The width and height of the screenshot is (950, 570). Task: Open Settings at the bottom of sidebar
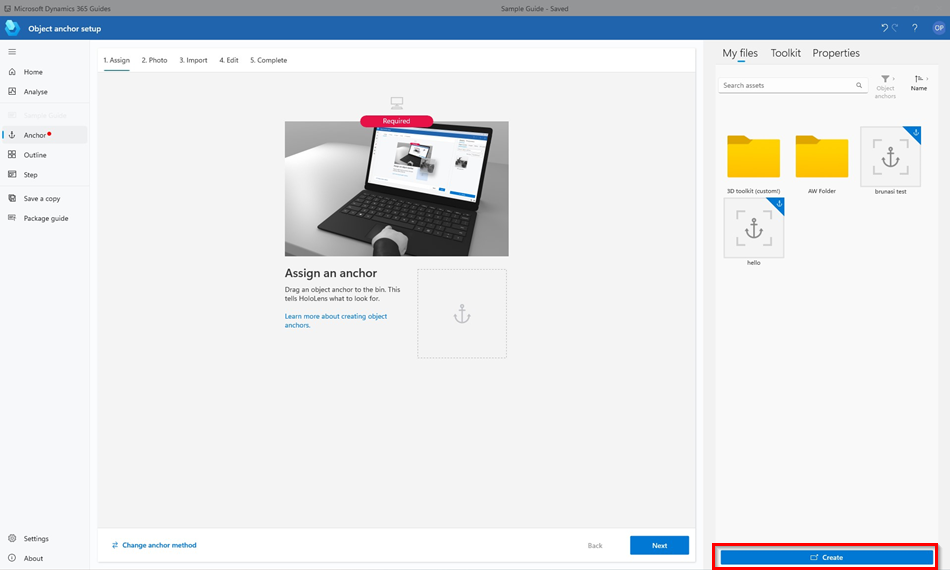(x=36, y=539)
